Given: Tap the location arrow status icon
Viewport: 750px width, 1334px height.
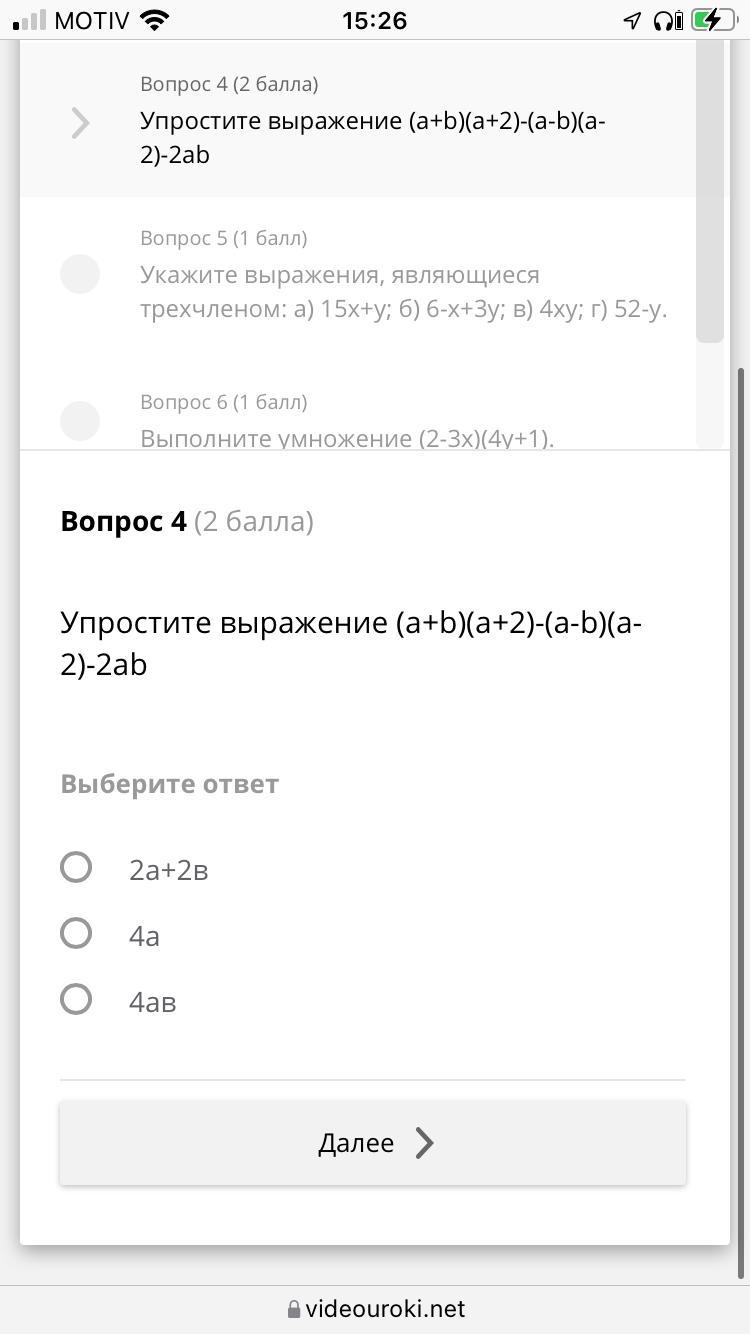Looking at the screenshot, I should coord(631,20).
